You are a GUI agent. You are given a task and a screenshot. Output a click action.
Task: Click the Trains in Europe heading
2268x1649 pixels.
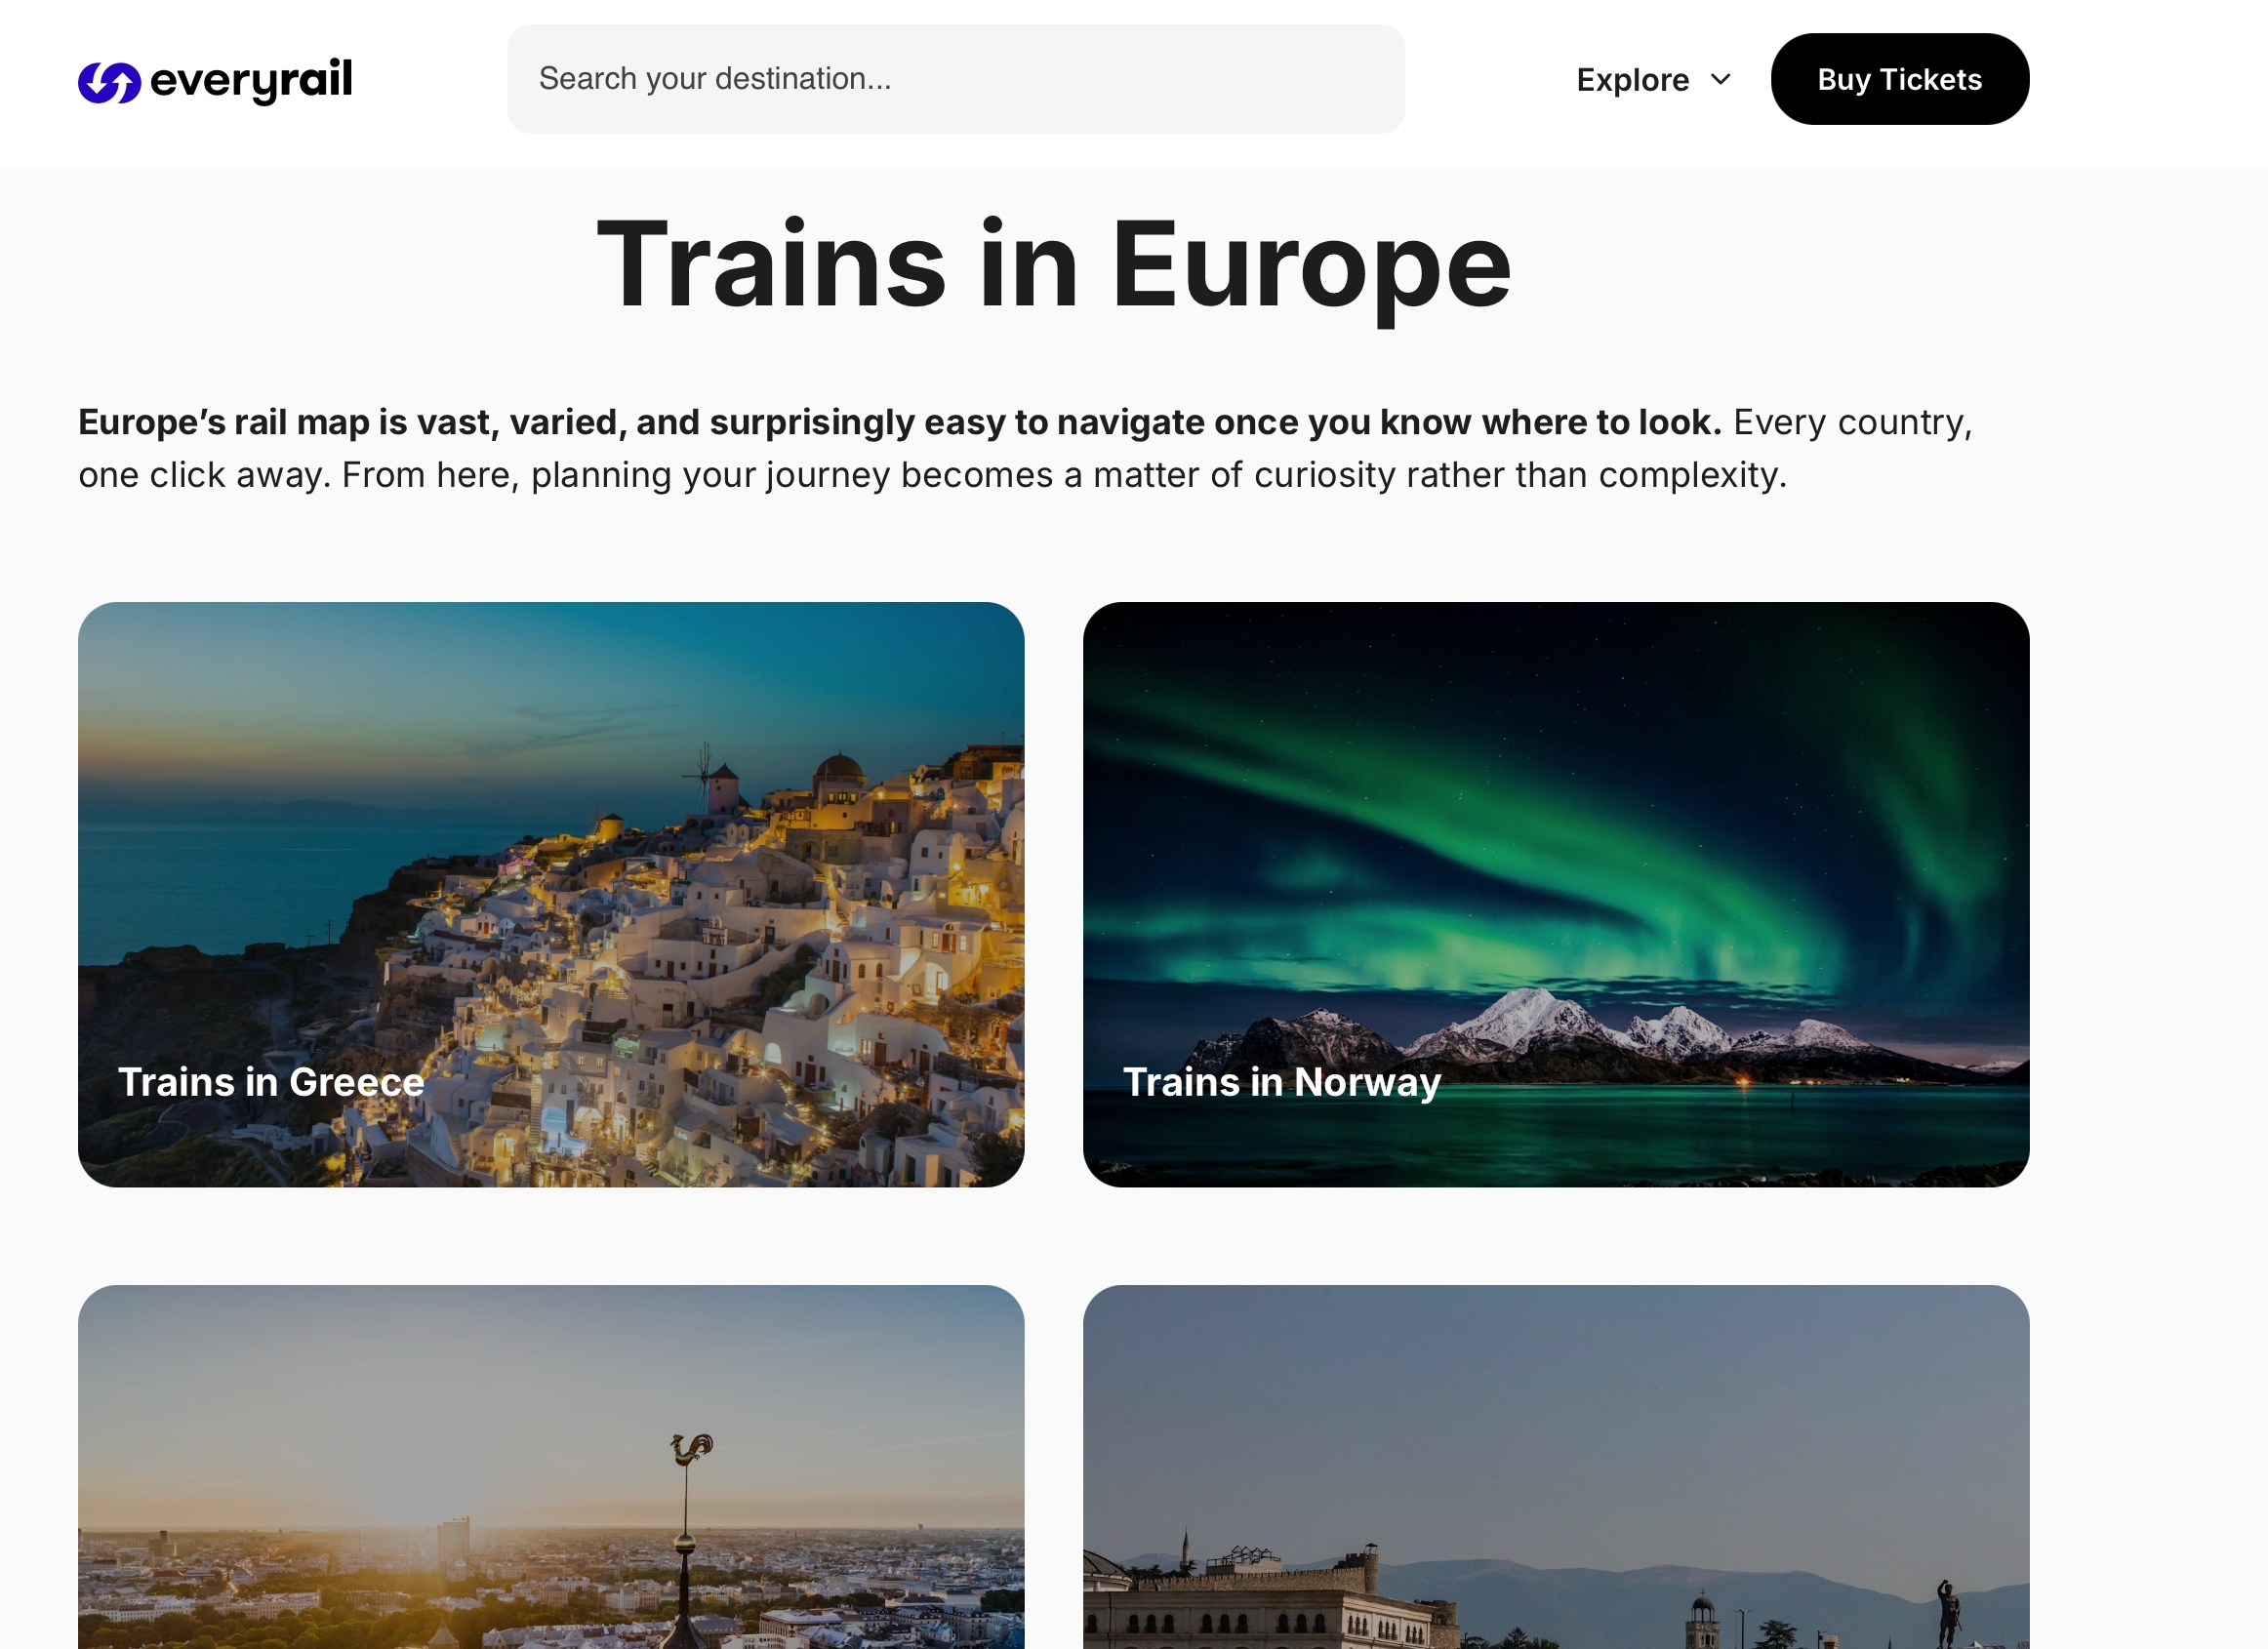1053,265
